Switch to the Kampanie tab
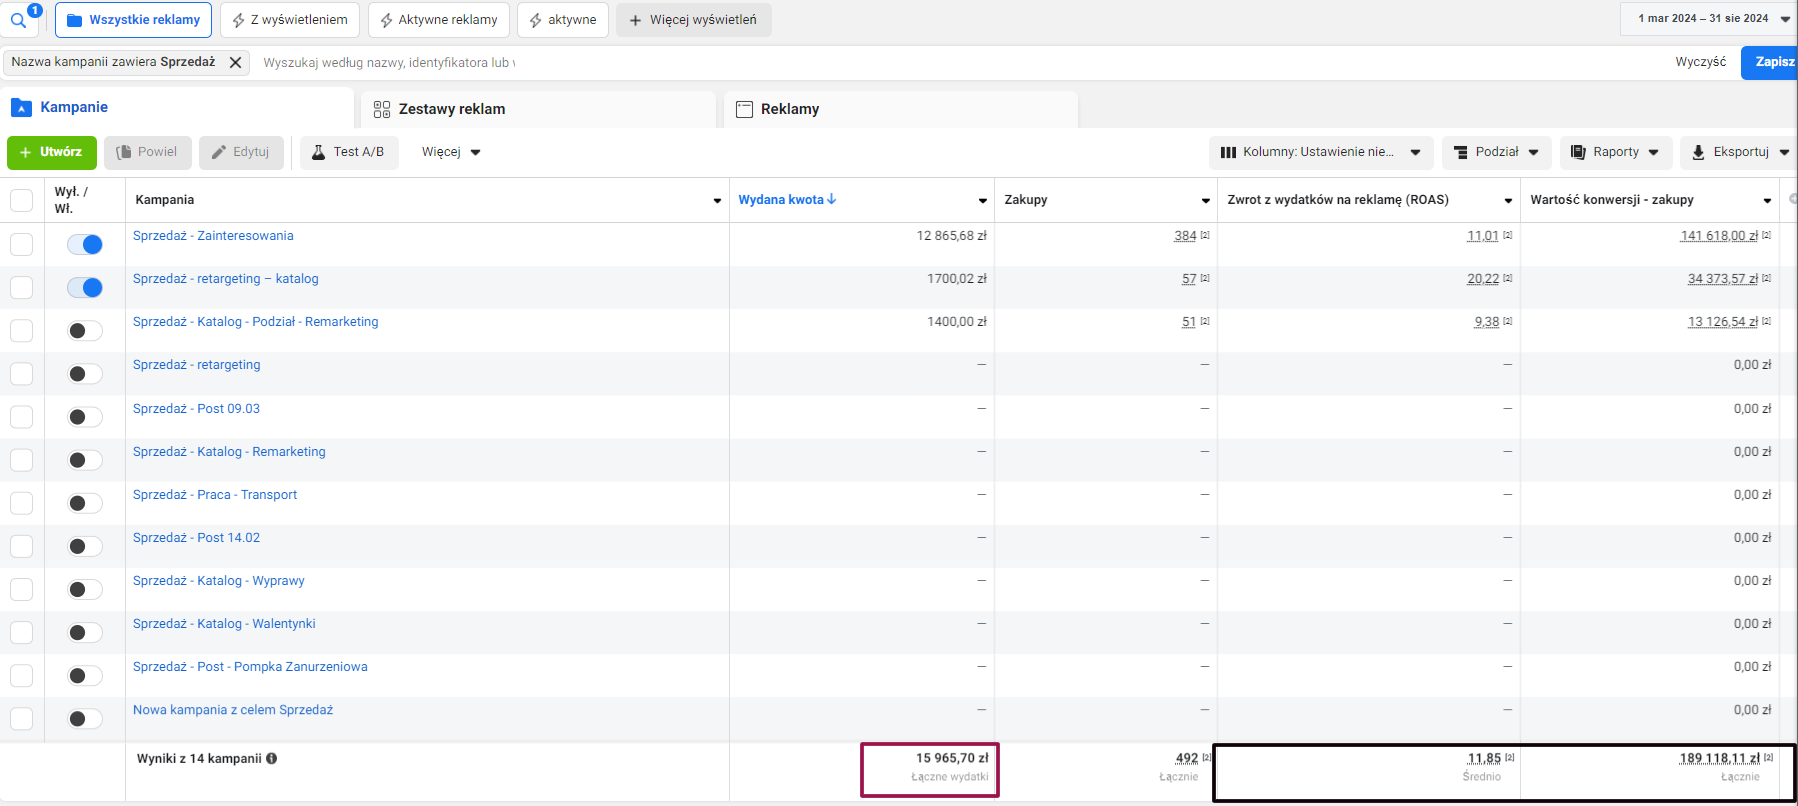 (x=177, y=108)
